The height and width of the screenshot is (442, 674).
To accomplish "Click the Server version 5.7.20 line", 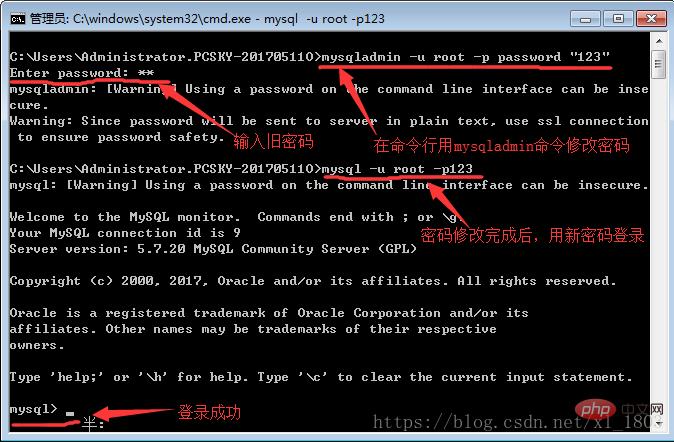I will (213, 249).
